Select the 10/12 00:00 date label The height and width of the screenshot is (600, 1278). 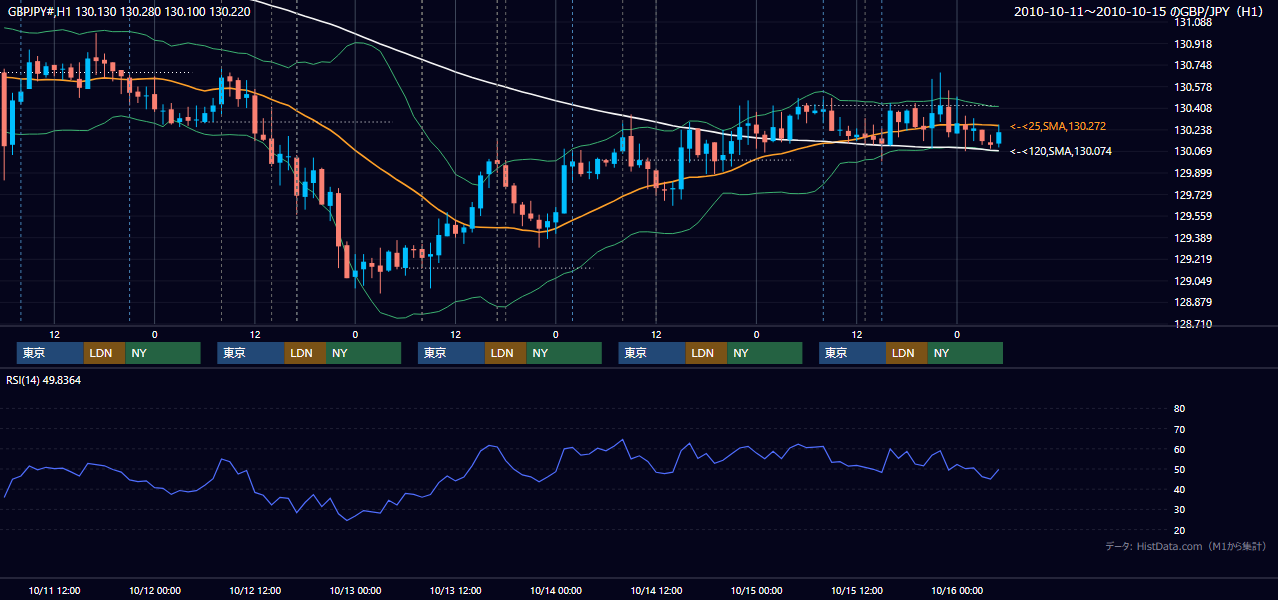155,590
